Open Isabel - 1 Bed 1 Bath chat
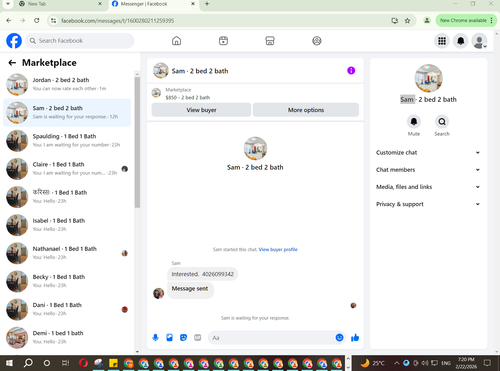The width and height of the screenshot is (500, 371). click(67, 225)
